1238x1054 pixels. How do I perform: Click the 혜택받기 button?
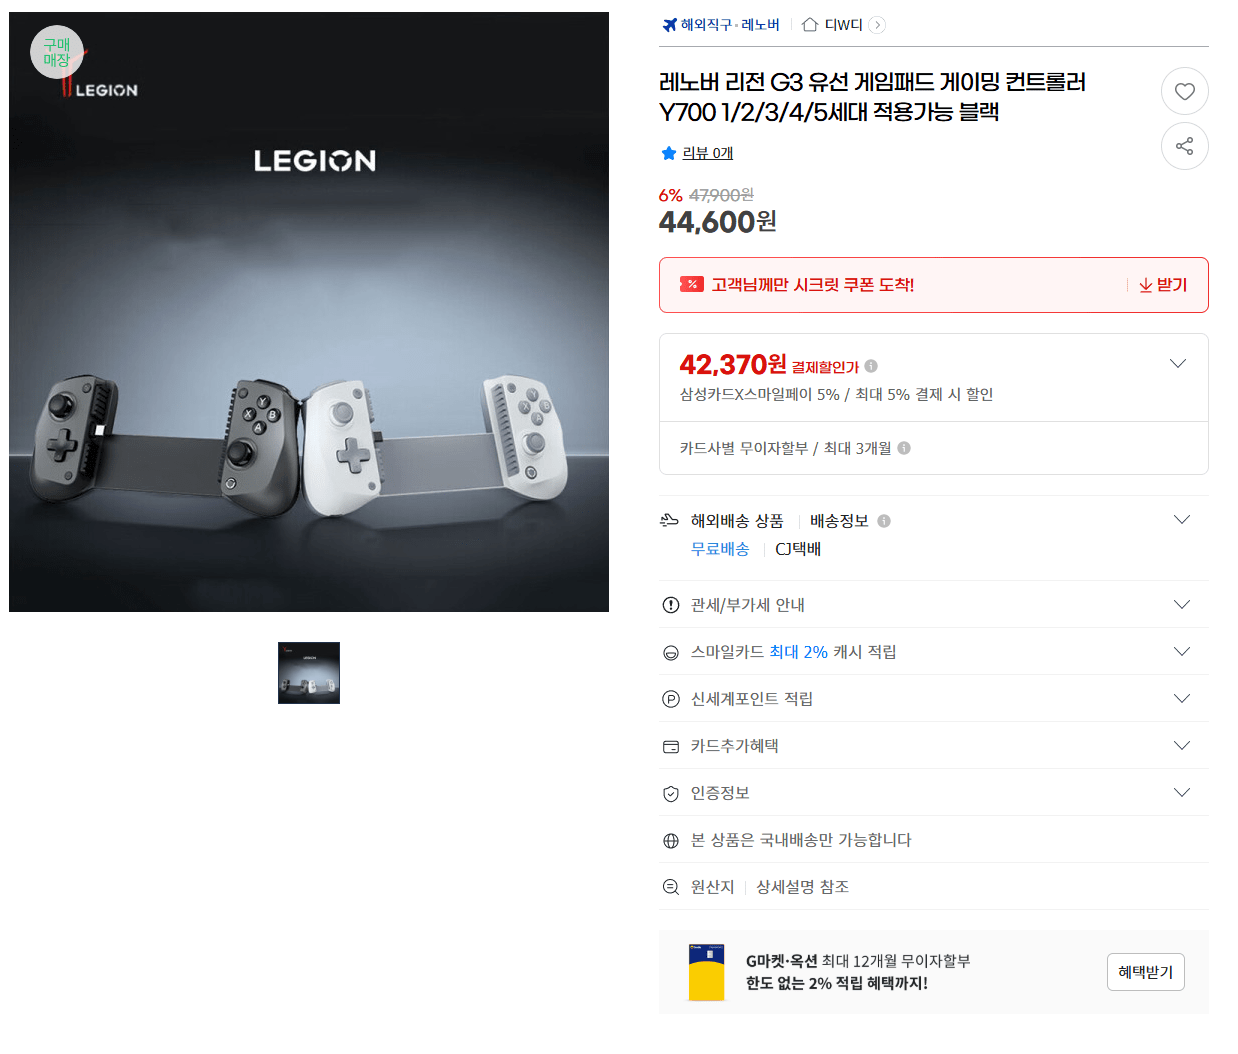1146,972
